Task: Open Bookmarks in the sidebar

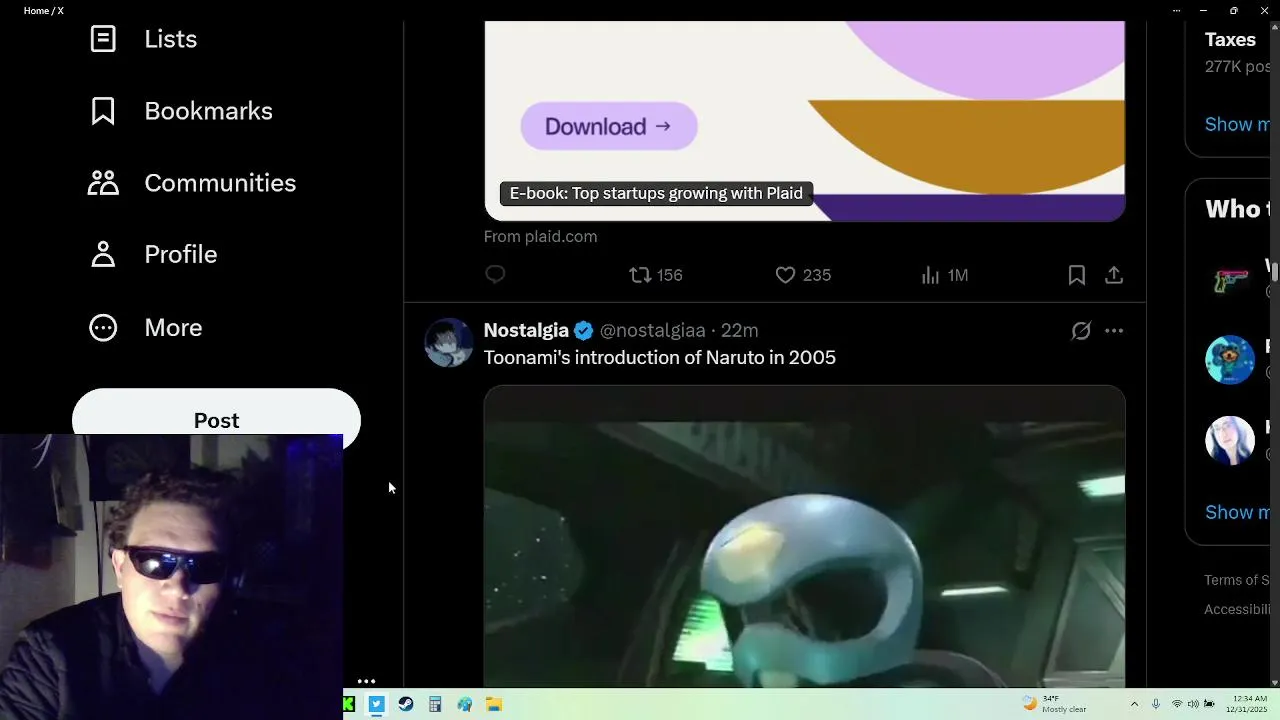Action: (181, 111)
